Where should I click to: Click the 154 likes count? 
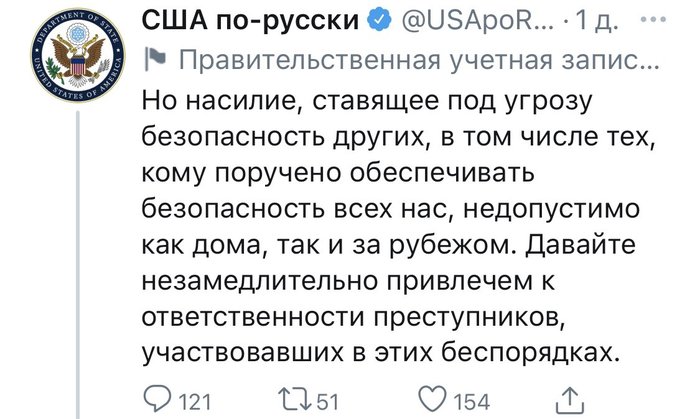470,401
